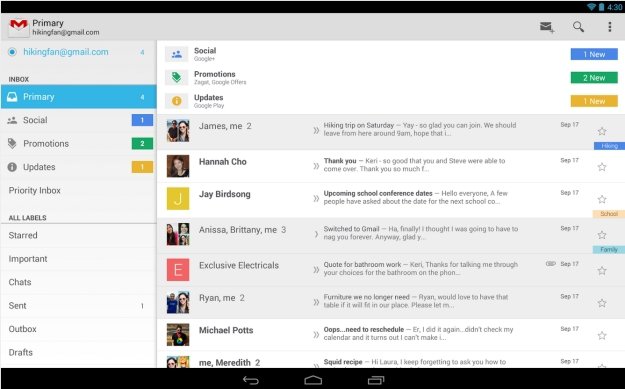Screen dimensions: 625x389
Task: Click importance marker on Hiking trip email
Action: click(x=316, y=130)
